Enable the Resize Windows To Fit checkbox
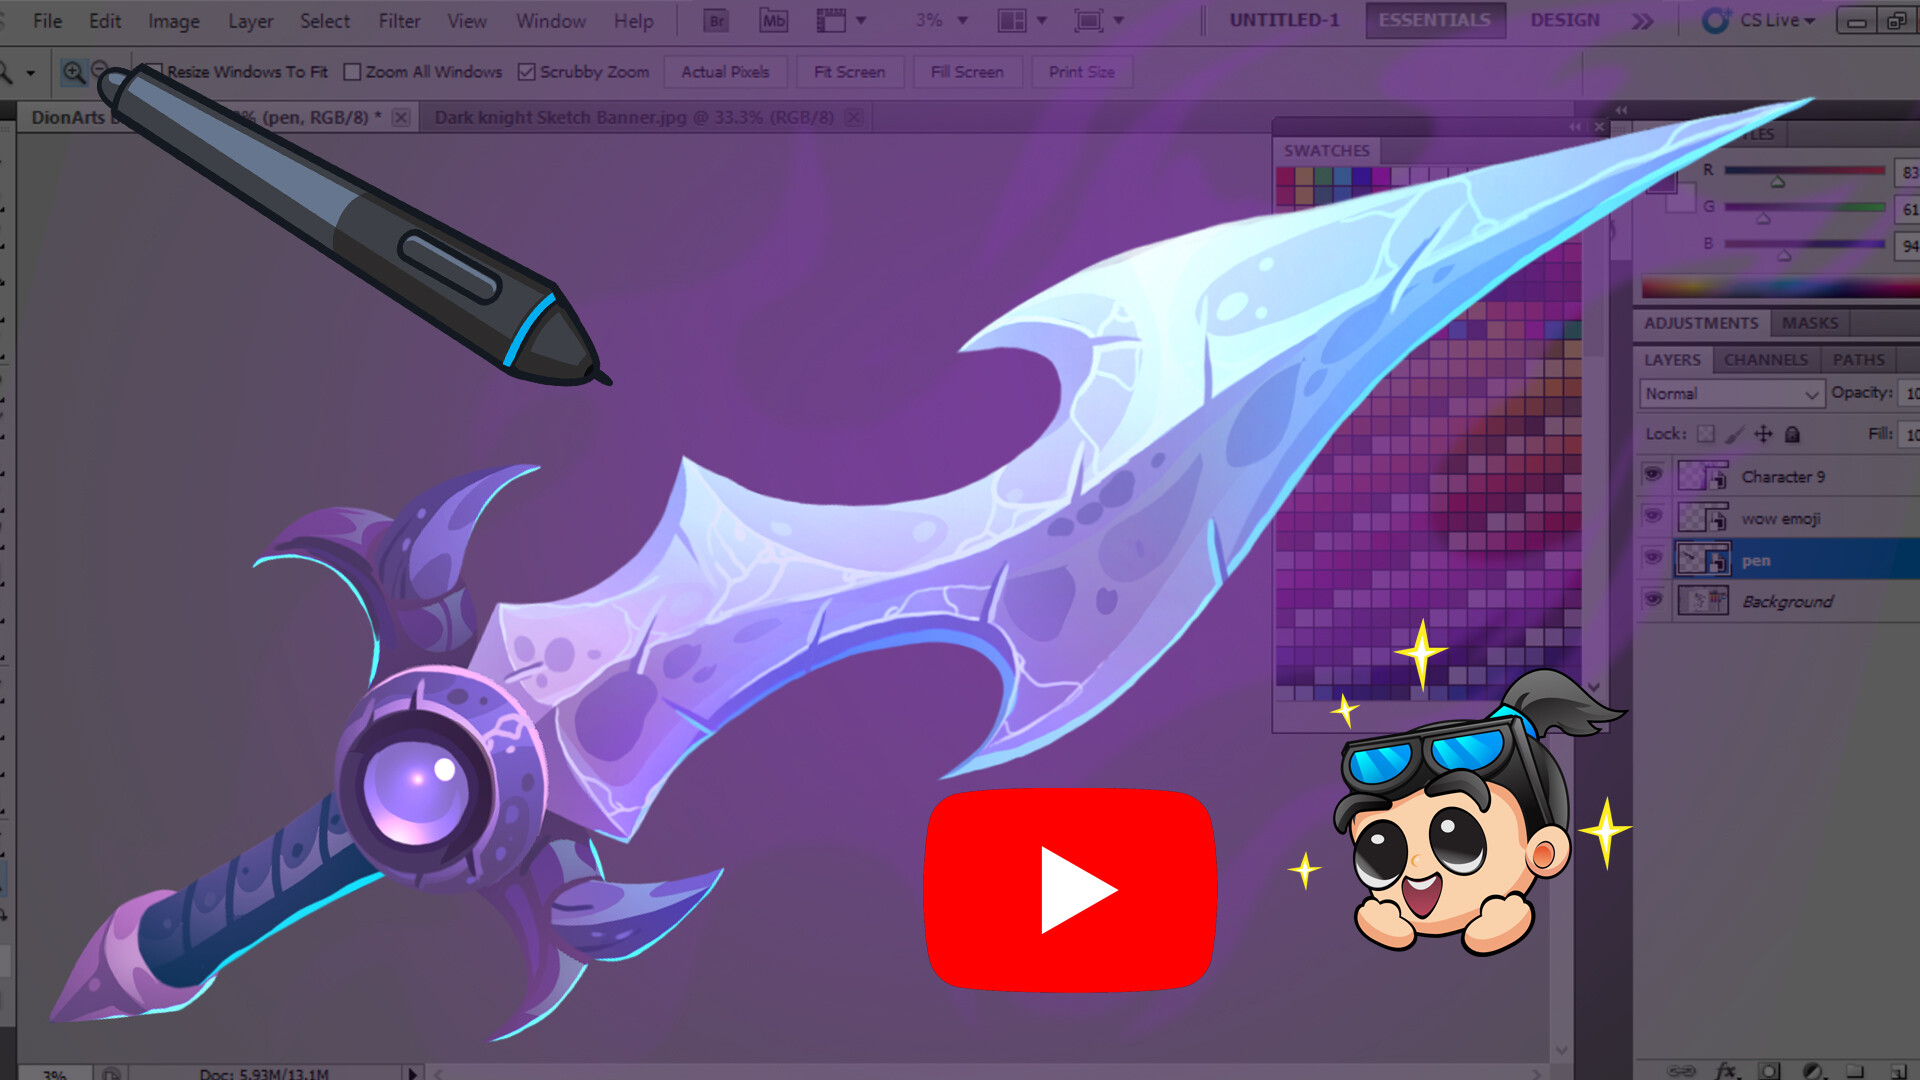 pyautogui.click(x=155, y=71)
